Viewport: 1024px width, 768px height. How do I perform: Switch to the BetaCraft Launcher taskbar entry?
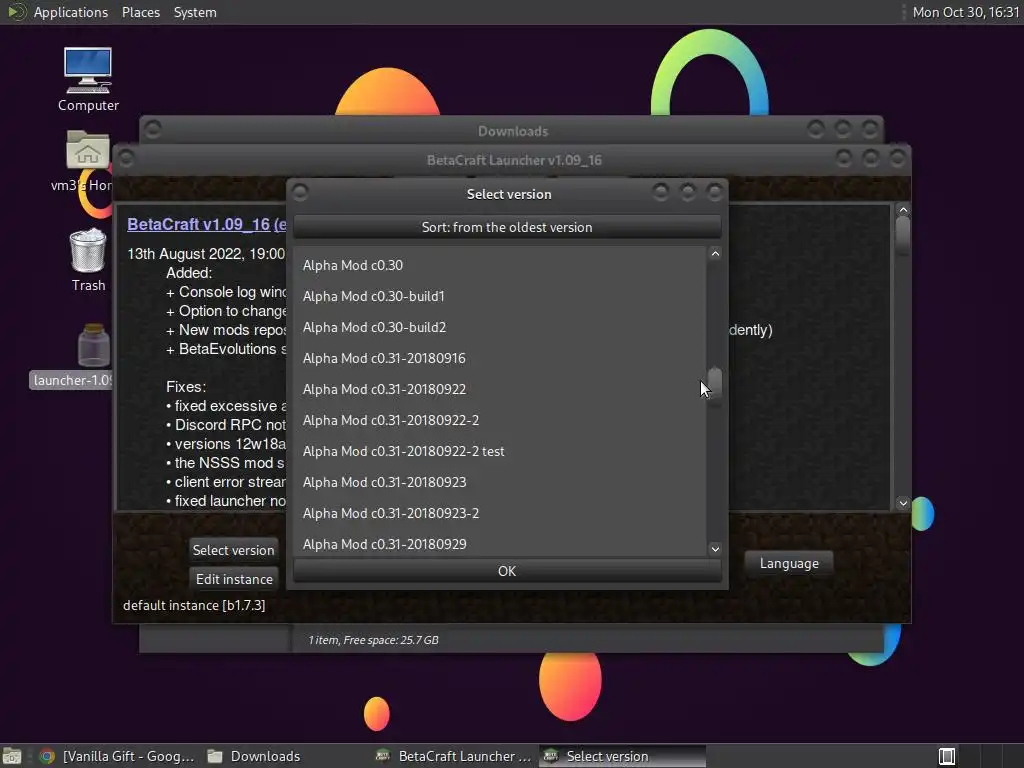tap(454, 756)
